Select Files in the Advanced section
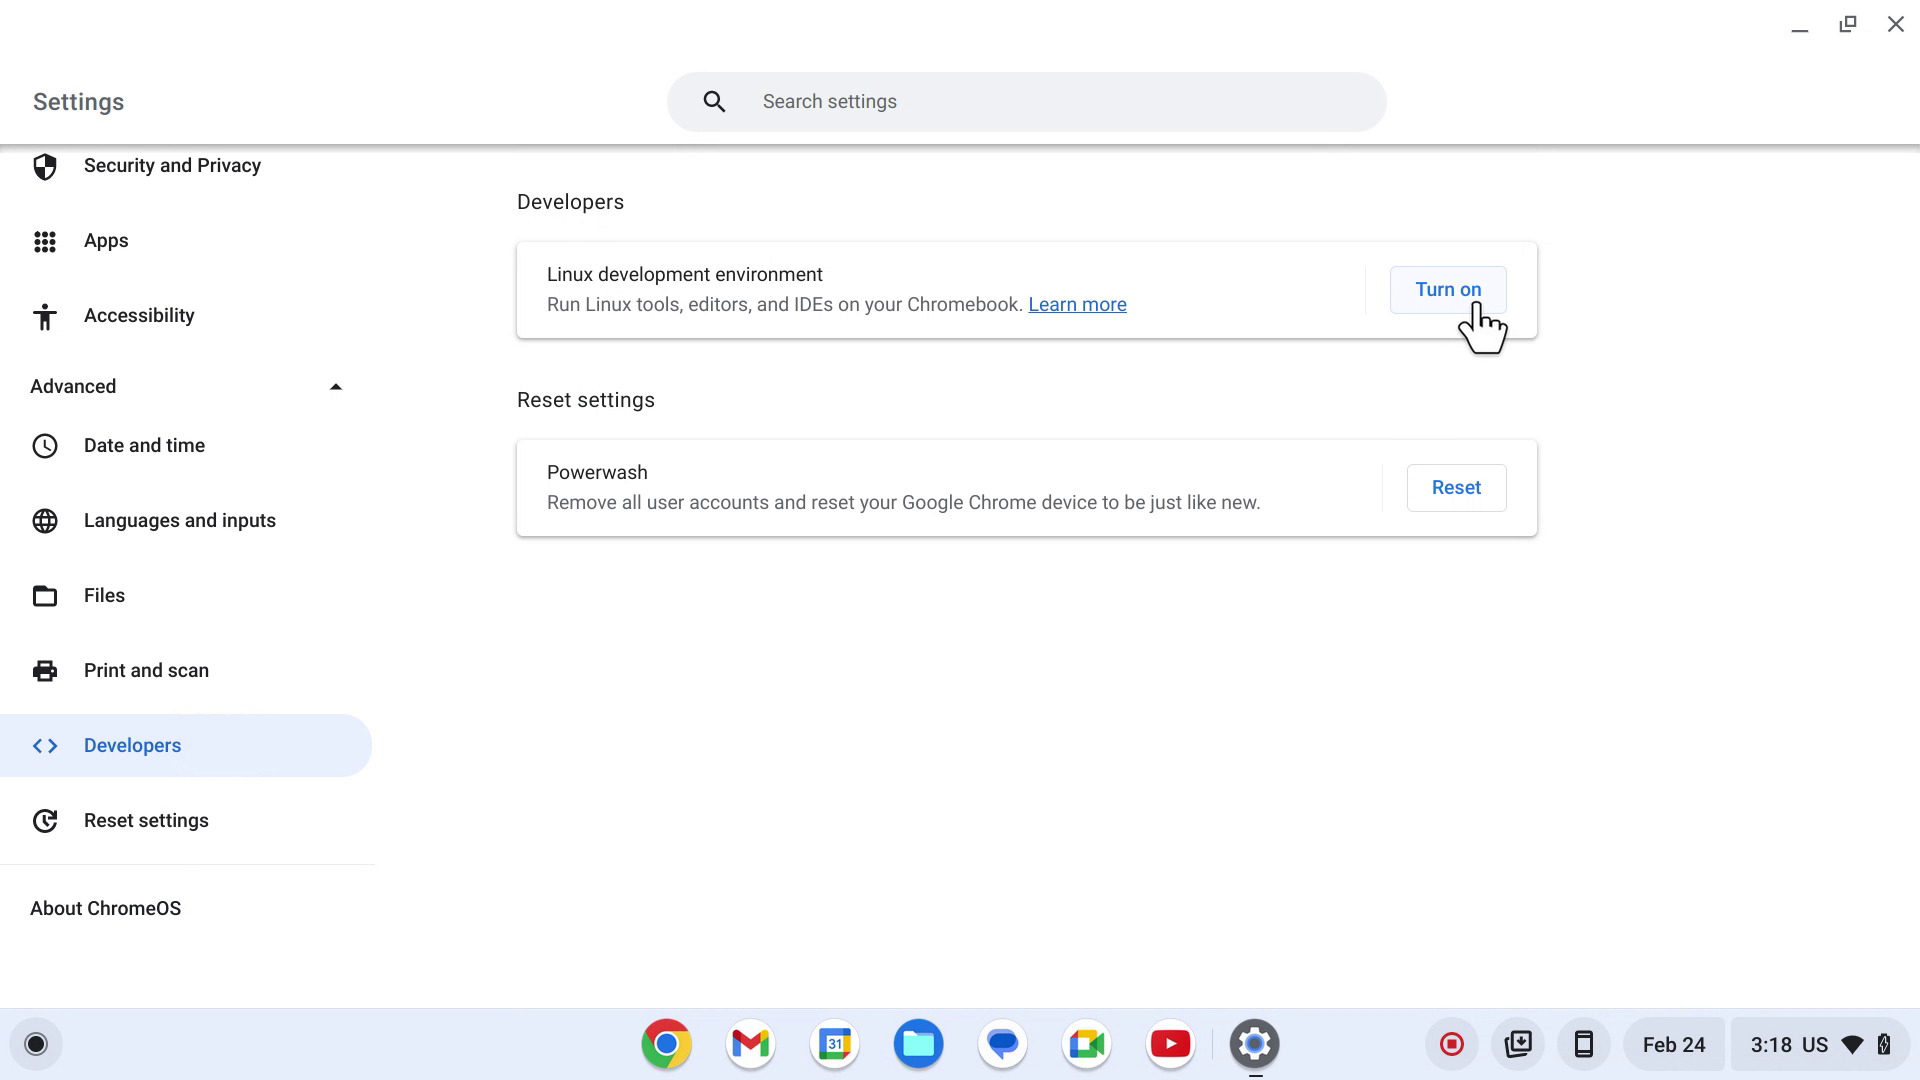 coord(187,596)
